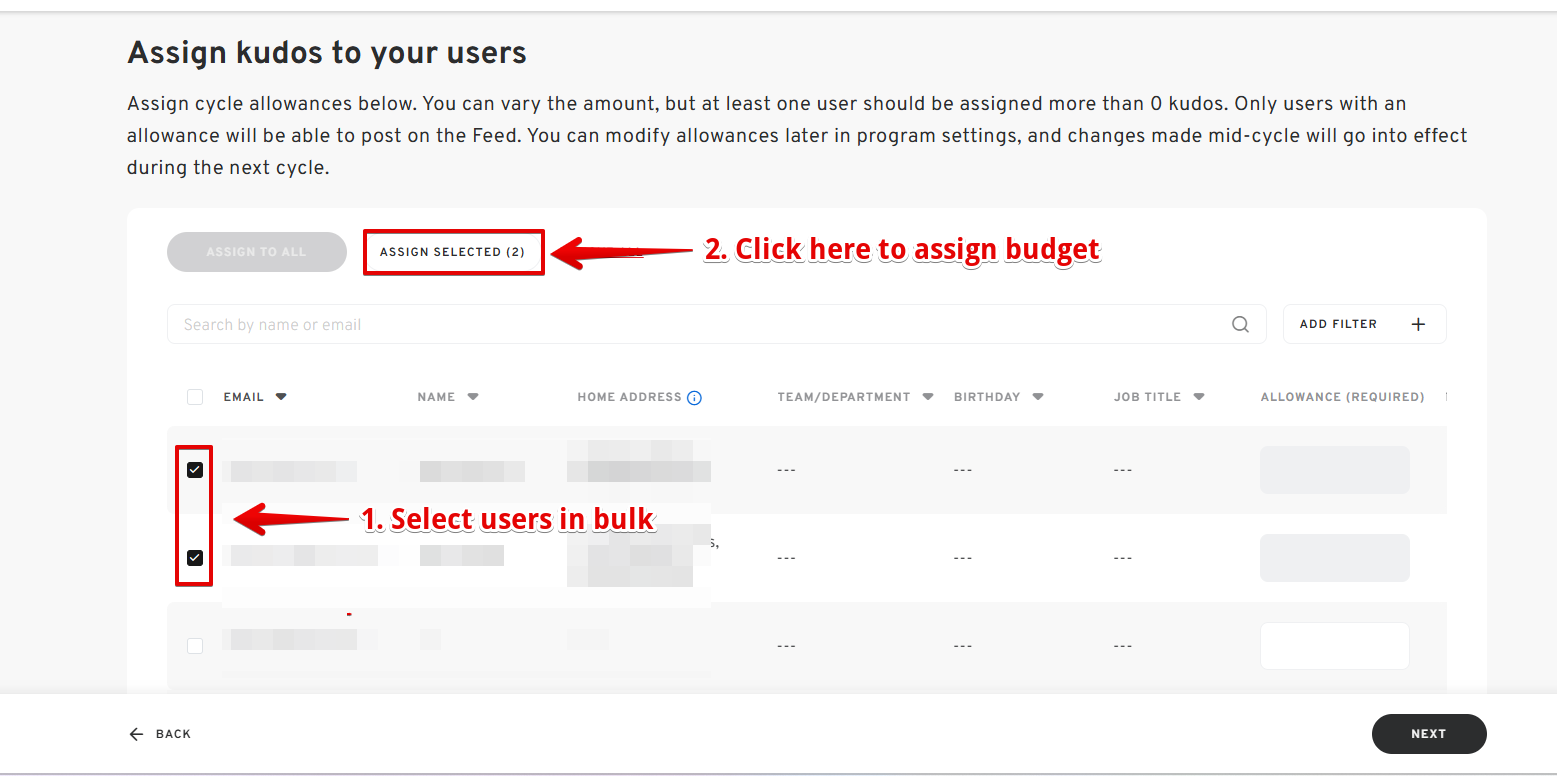Click the back arrow icon

(136, 734)
